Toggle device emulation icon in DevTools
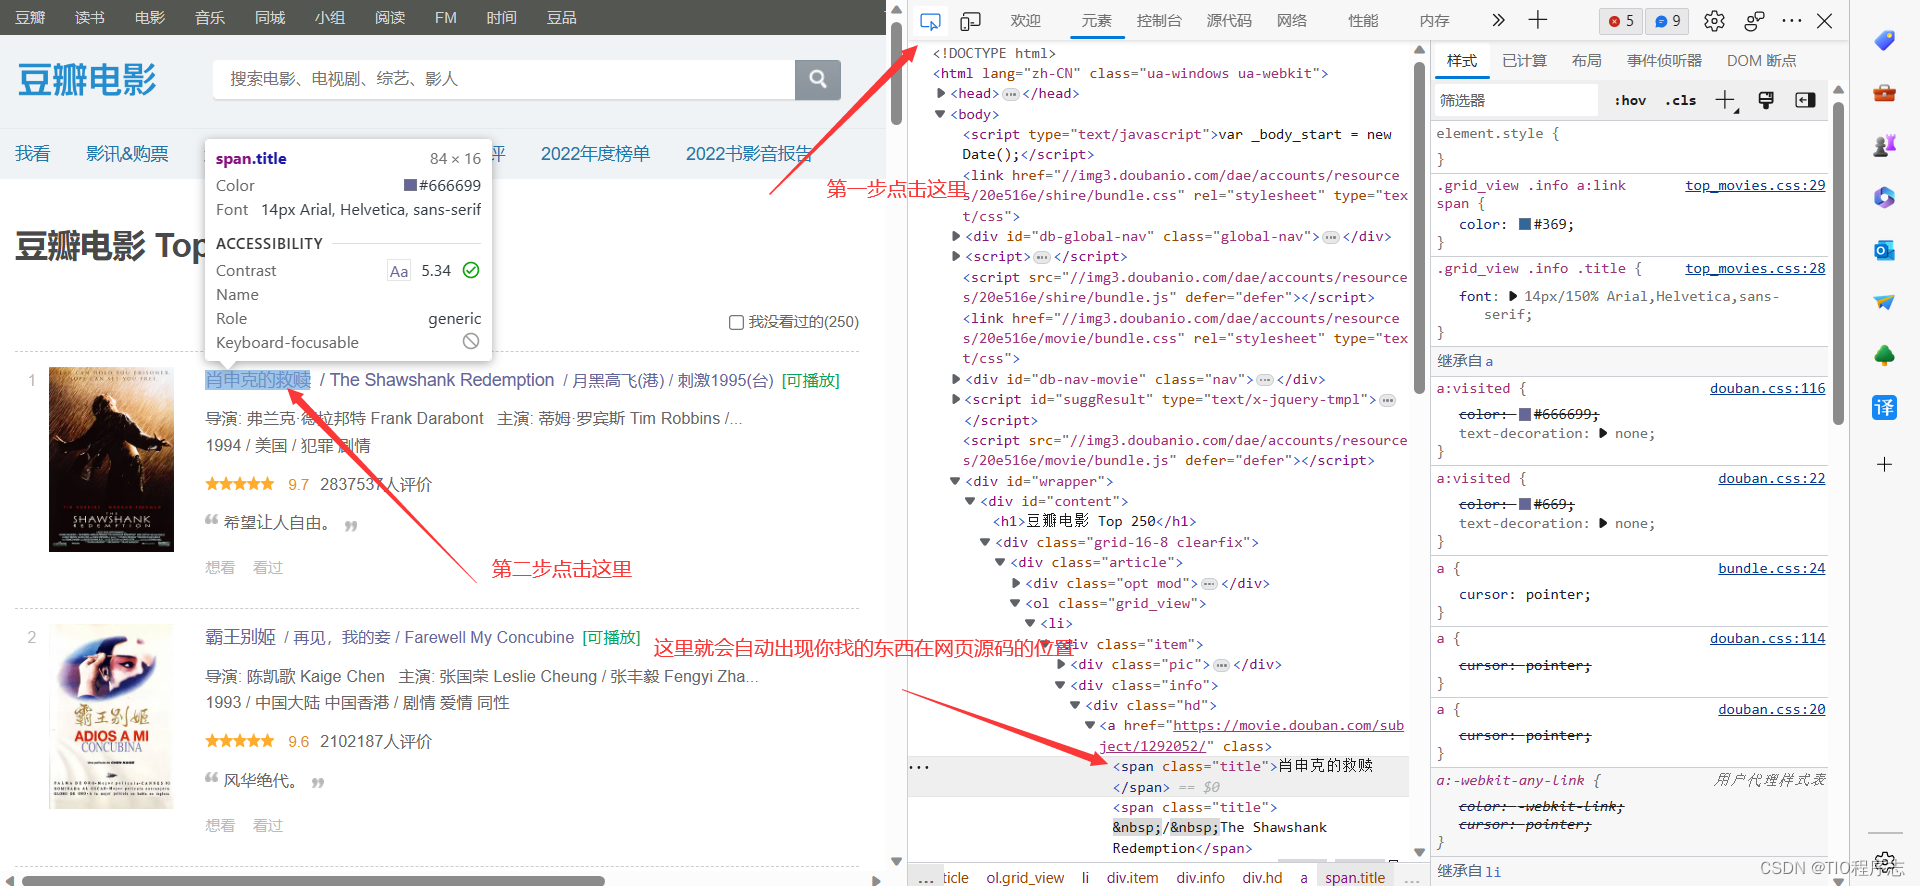Image resolution: width=1920 pixels, height=886 pixels. [x=970, y=21]
